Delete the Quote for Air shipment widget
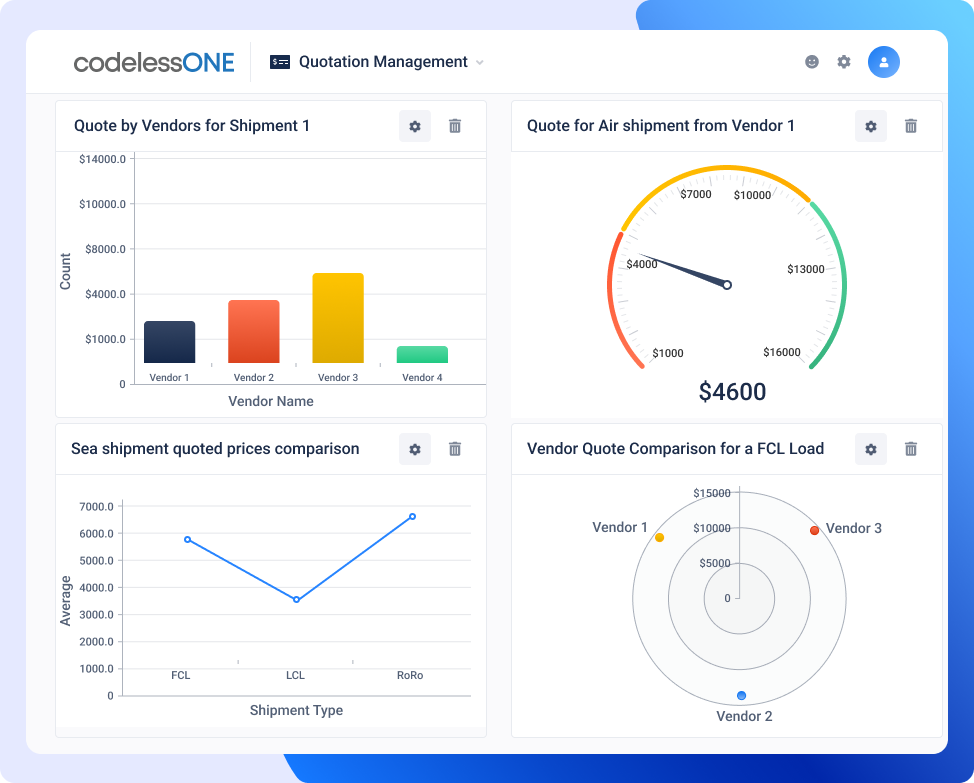Viewport: 974px width, 783px height. pos(911,126)
